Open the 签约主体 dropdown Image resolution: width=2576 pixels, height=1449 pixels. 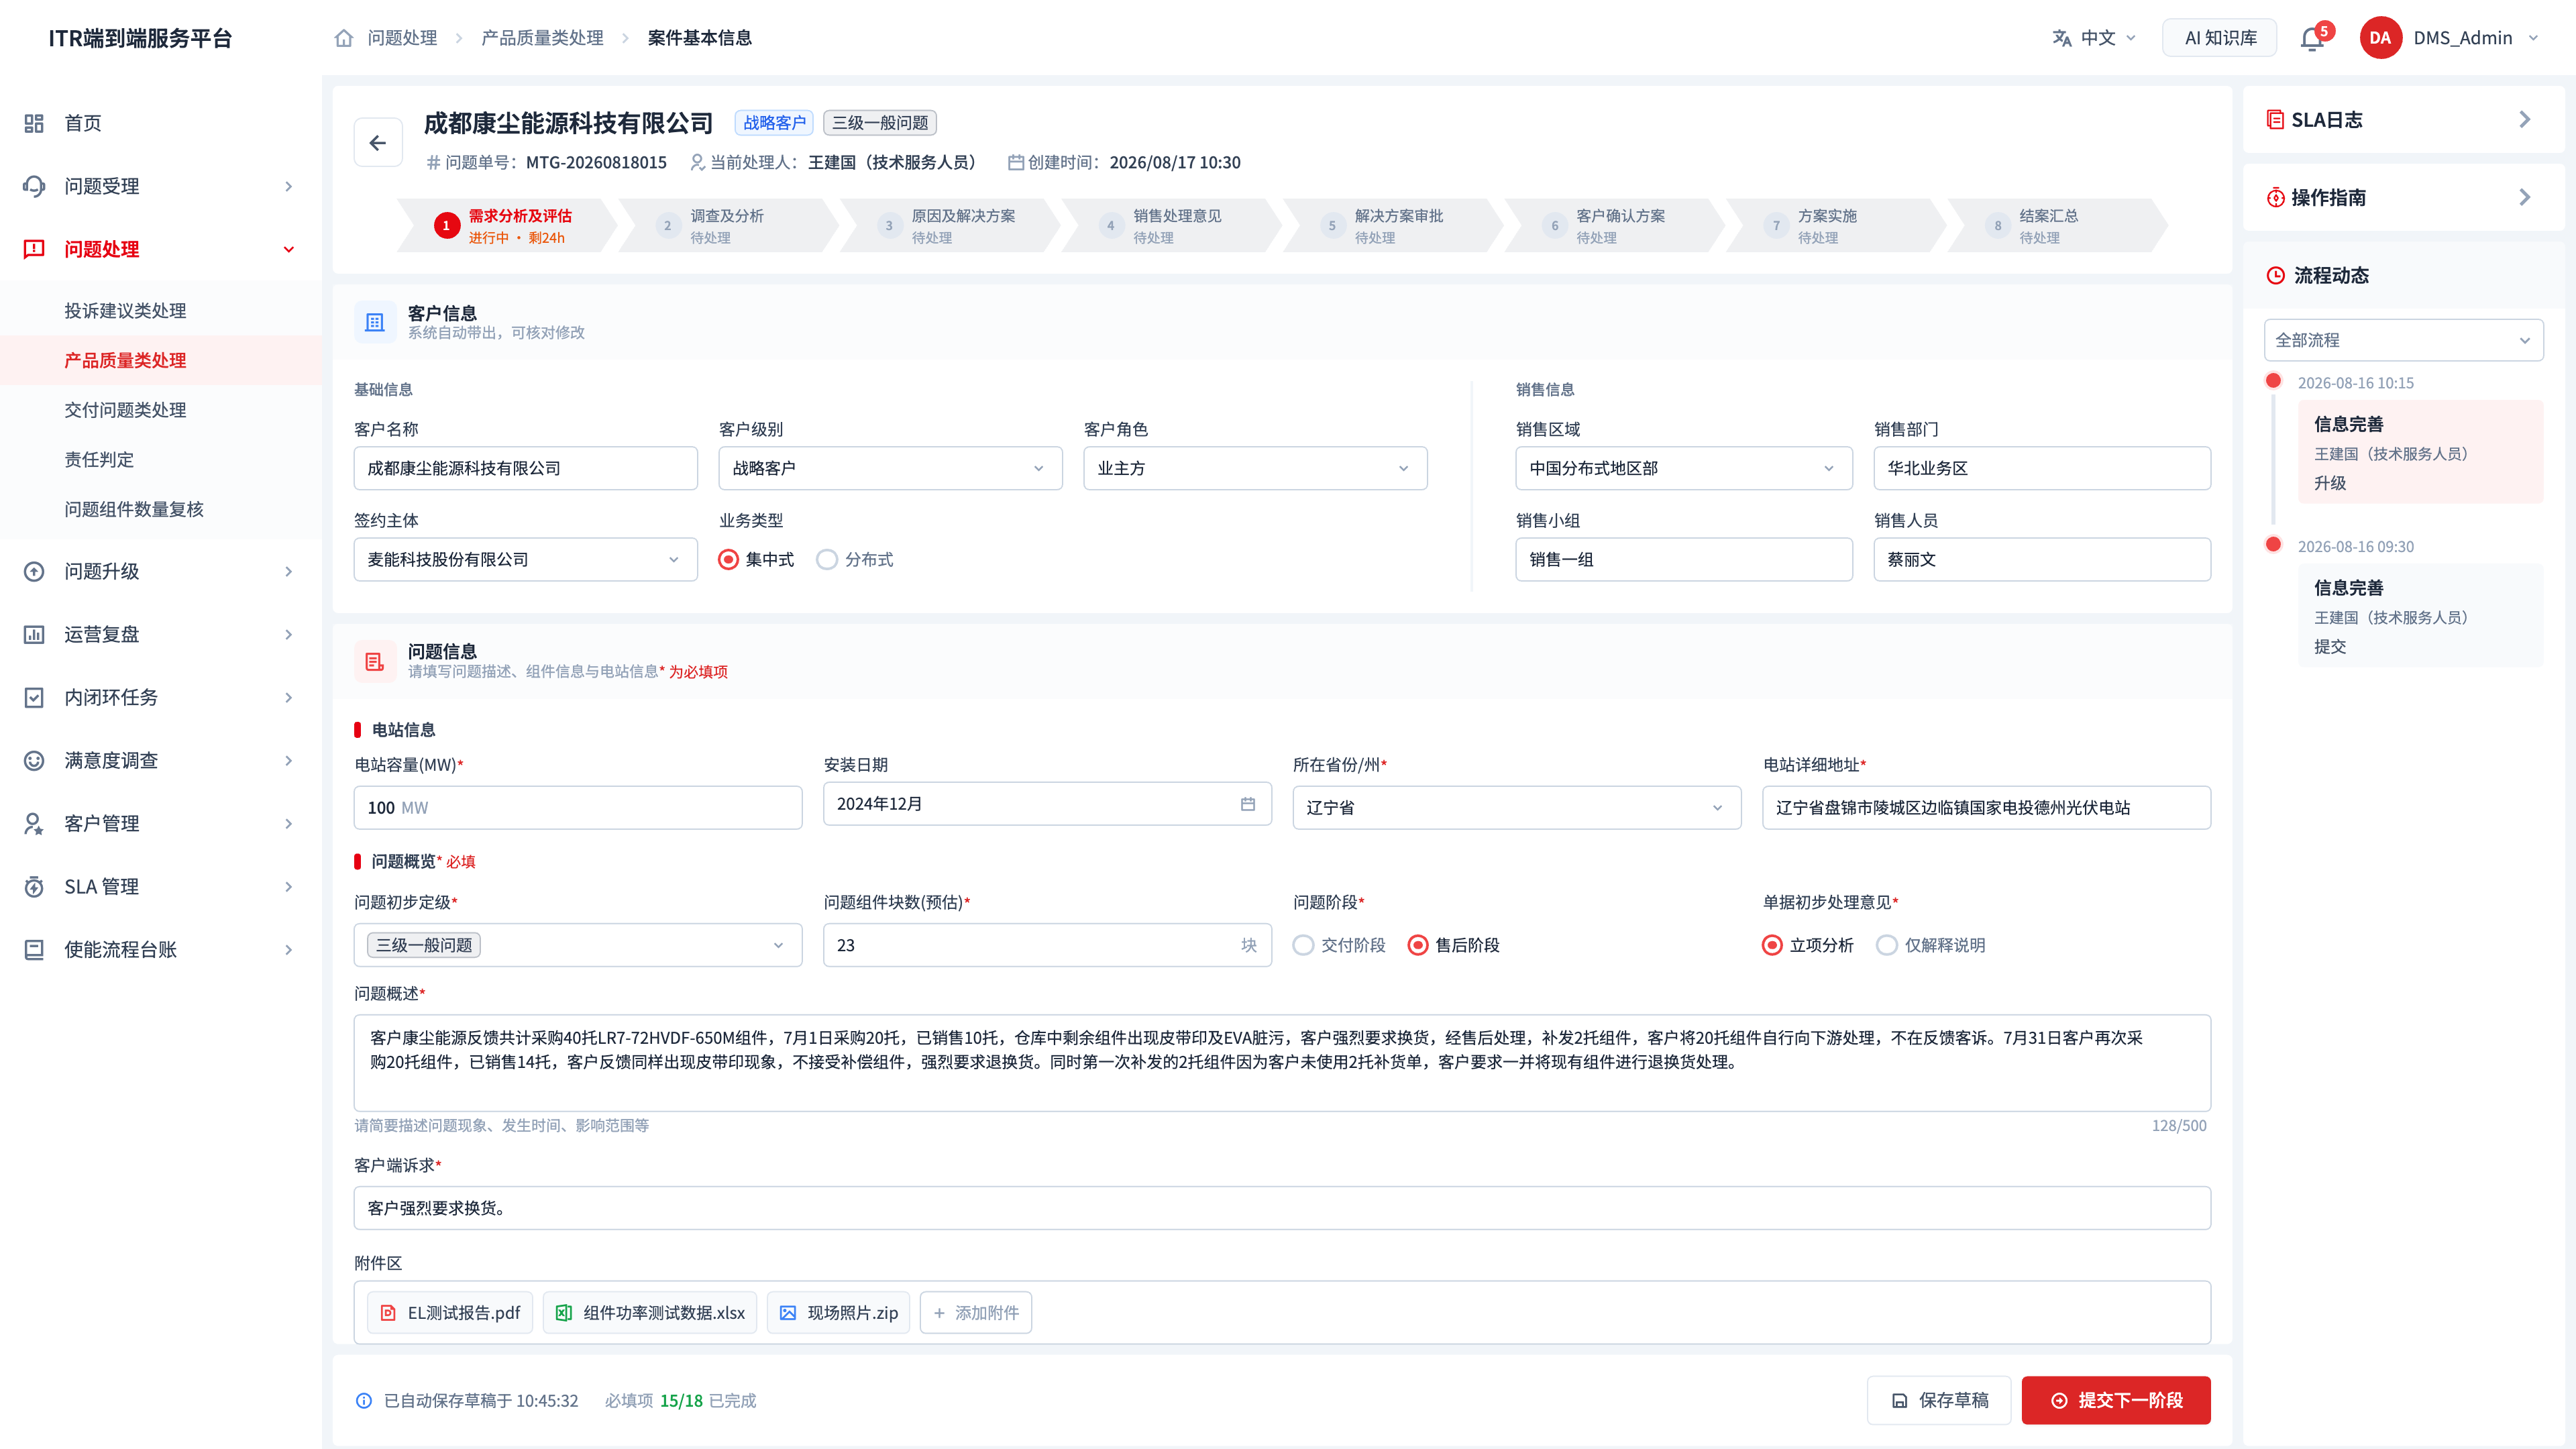coord(525,560)
